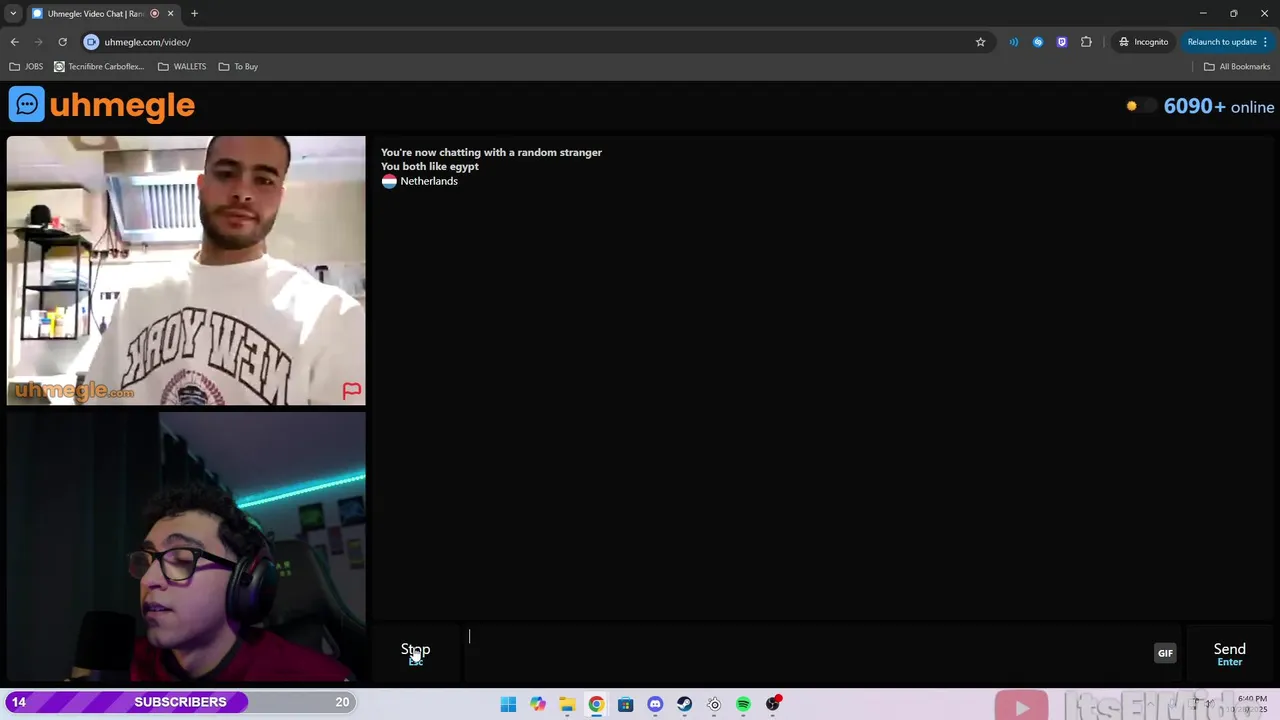
Task: Open the tab search dropdown arrow
Action: [x=13, y=13]
